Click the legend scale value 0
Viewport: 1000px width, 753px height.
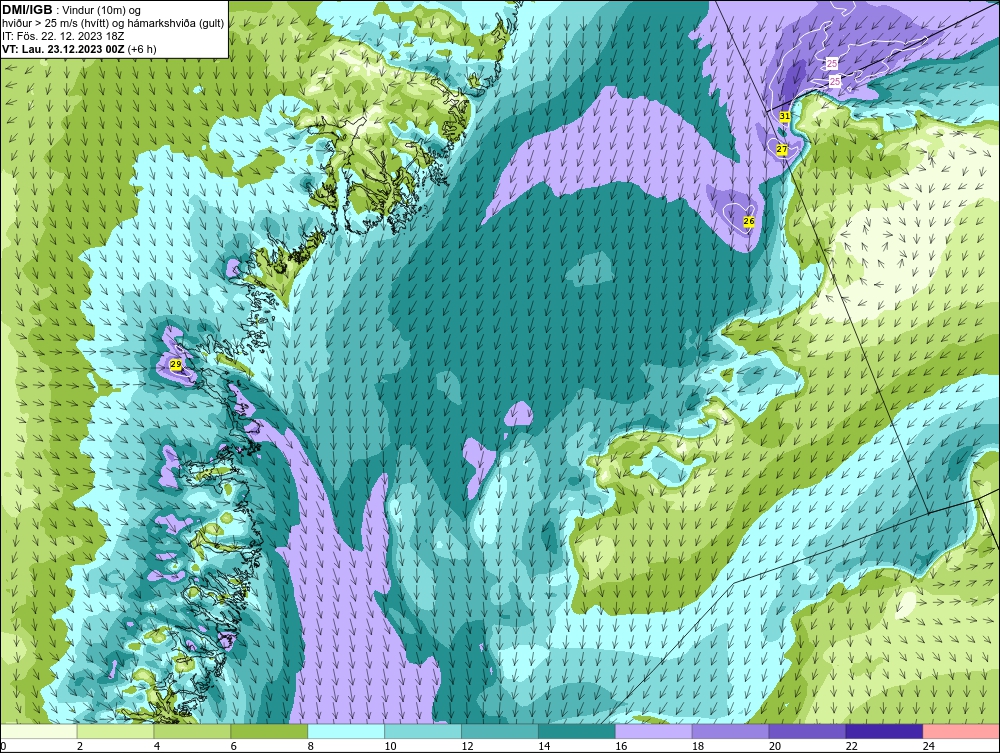click(x=3, y=746)
